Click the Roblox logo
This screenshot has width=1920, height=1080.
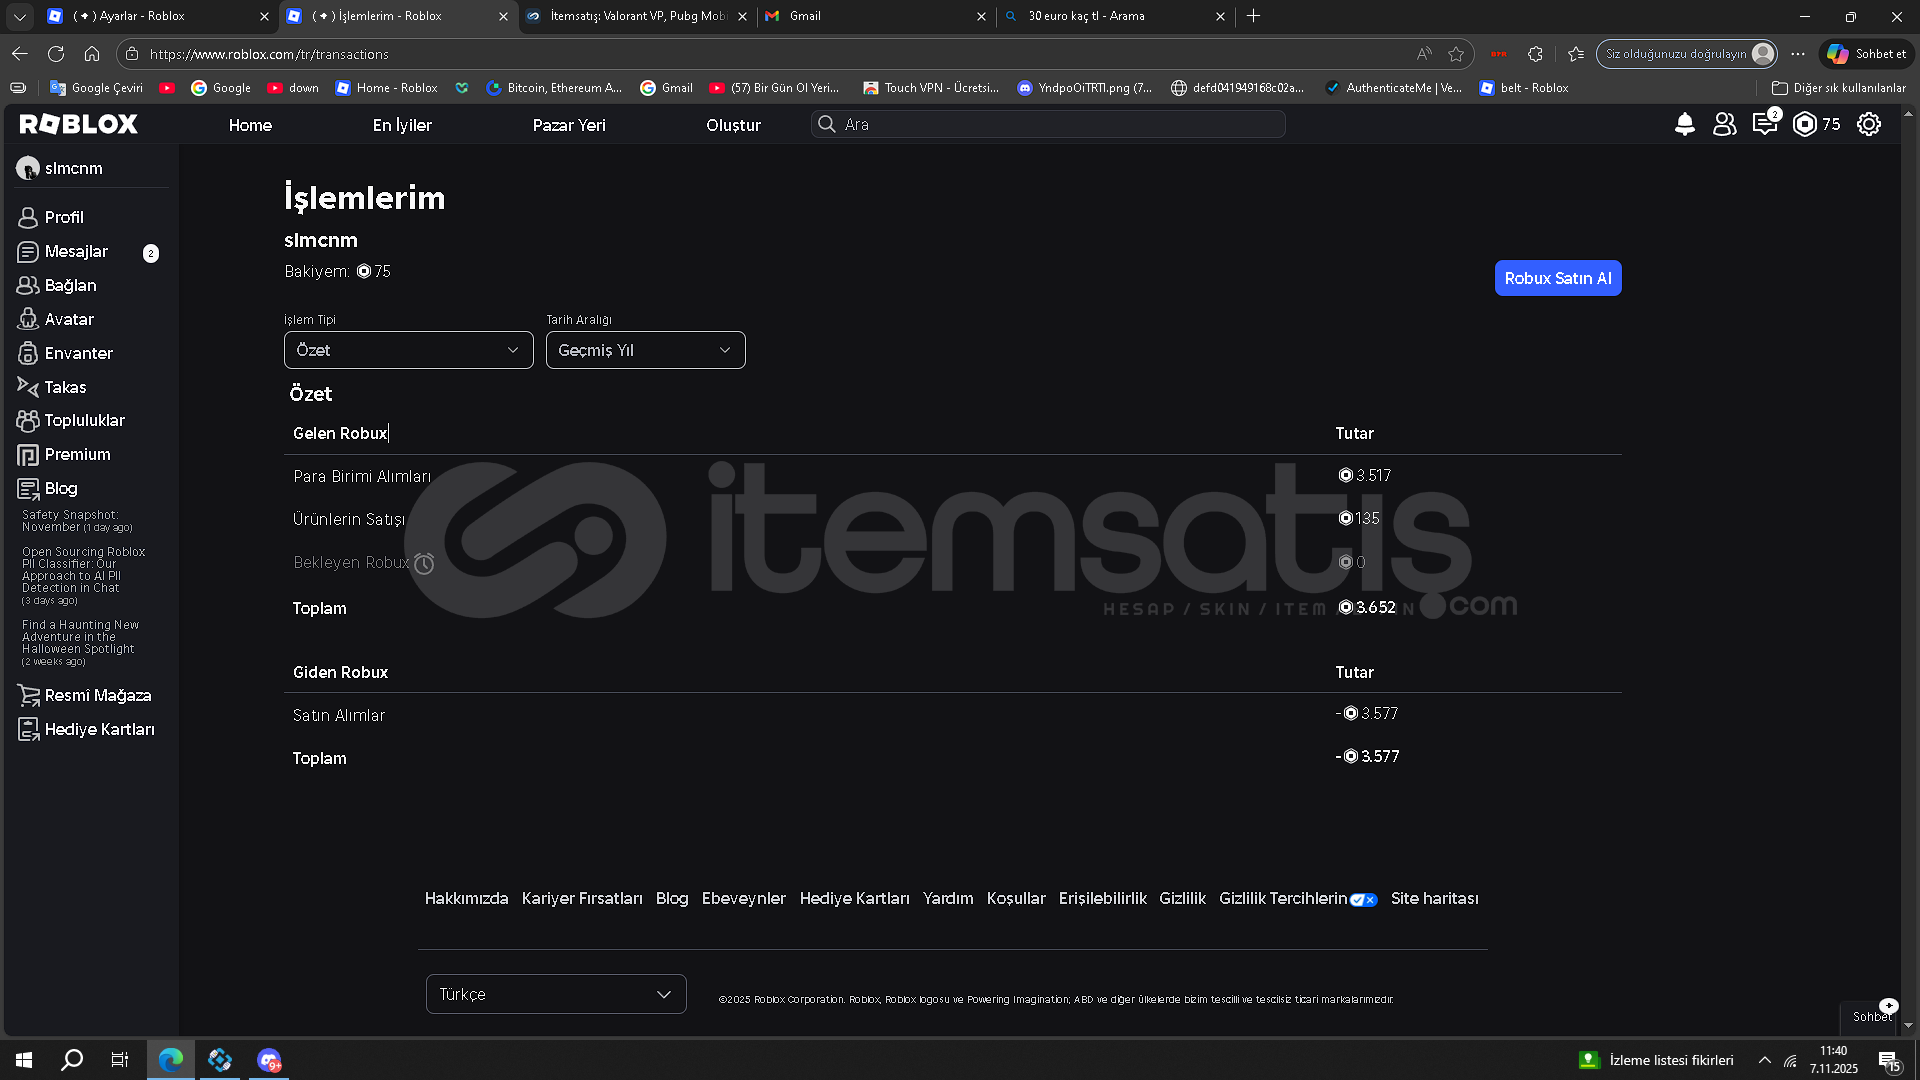[79, 124]
